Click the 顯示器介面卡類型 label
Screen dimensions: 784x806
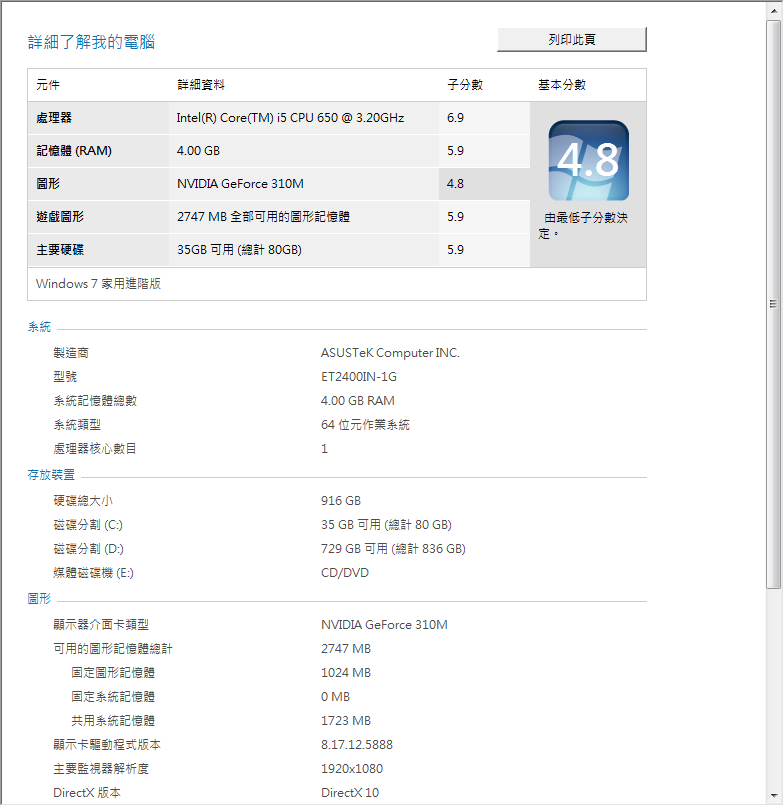101,625
